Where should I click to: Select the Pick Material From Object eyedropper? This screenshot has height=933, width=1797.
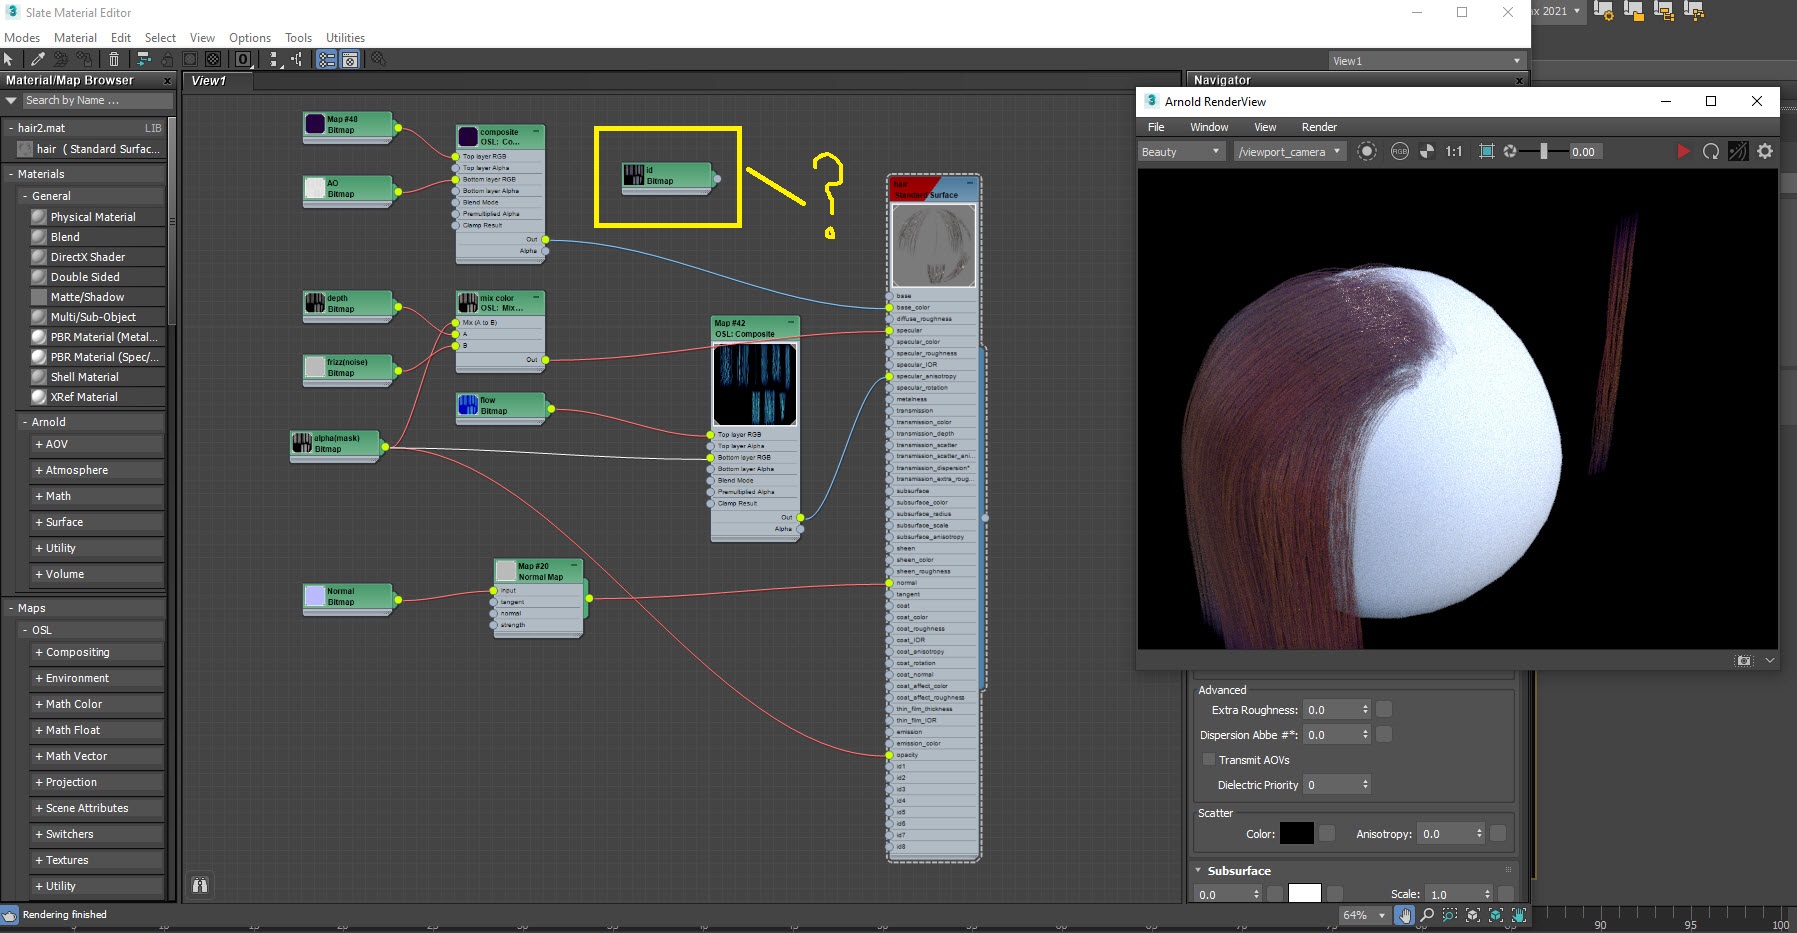(x=38, y=59)
